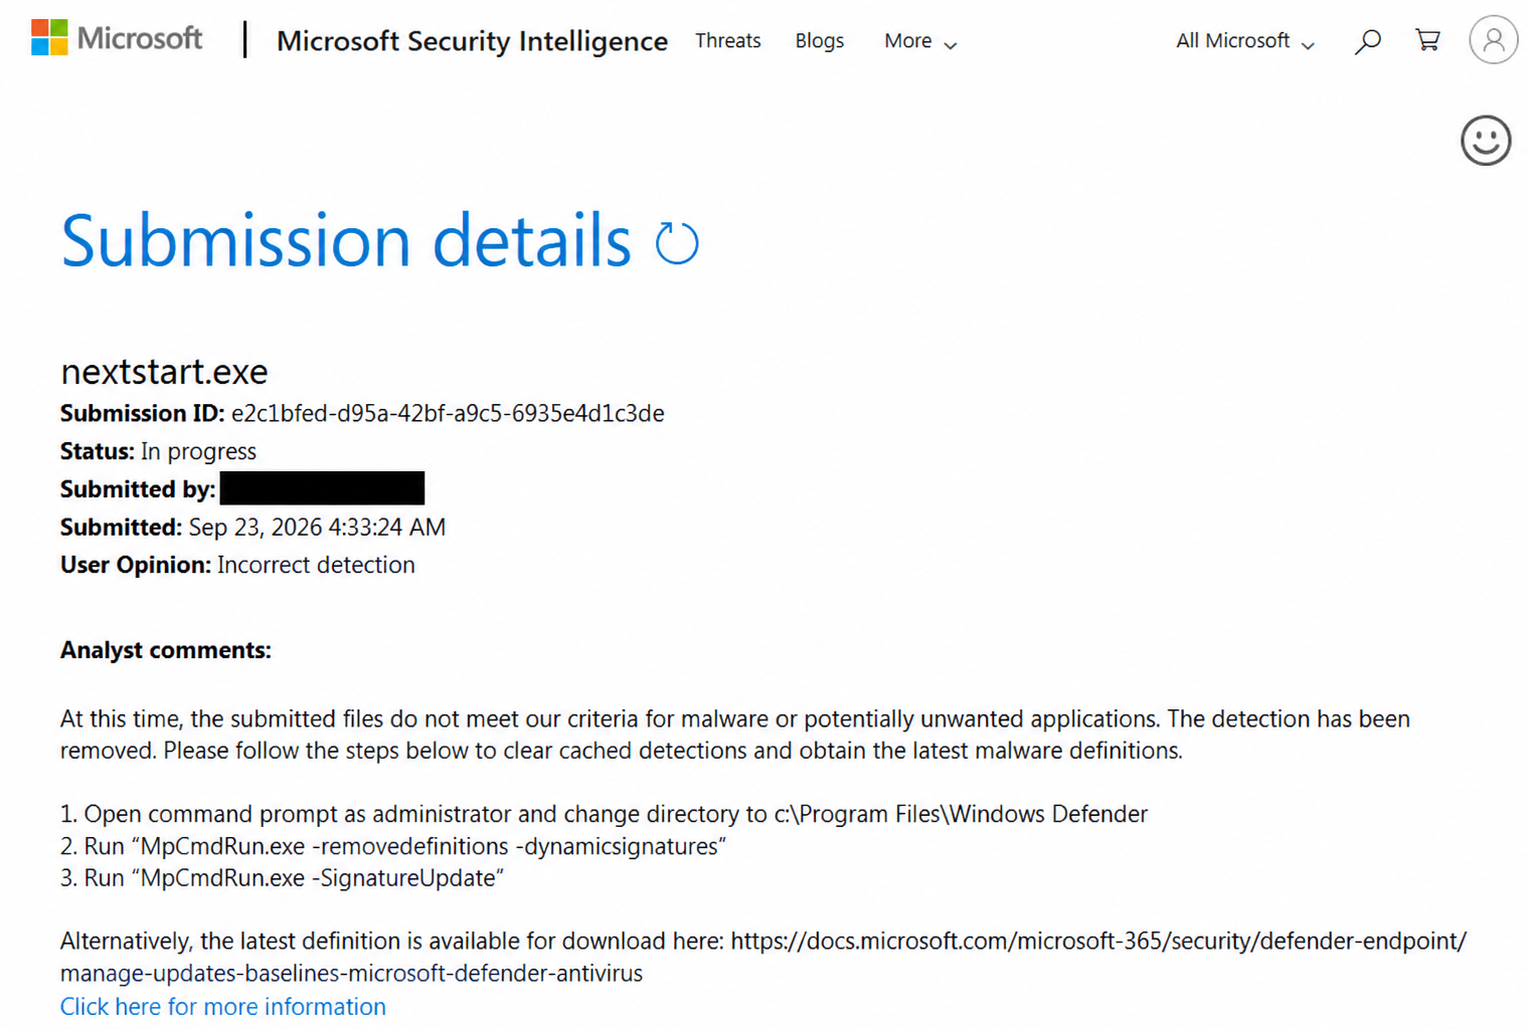The width and height of the screenshot is (1529, 1029).
Task: Go to Microsoft Security Intelligence home
Action: coord(472,41)
